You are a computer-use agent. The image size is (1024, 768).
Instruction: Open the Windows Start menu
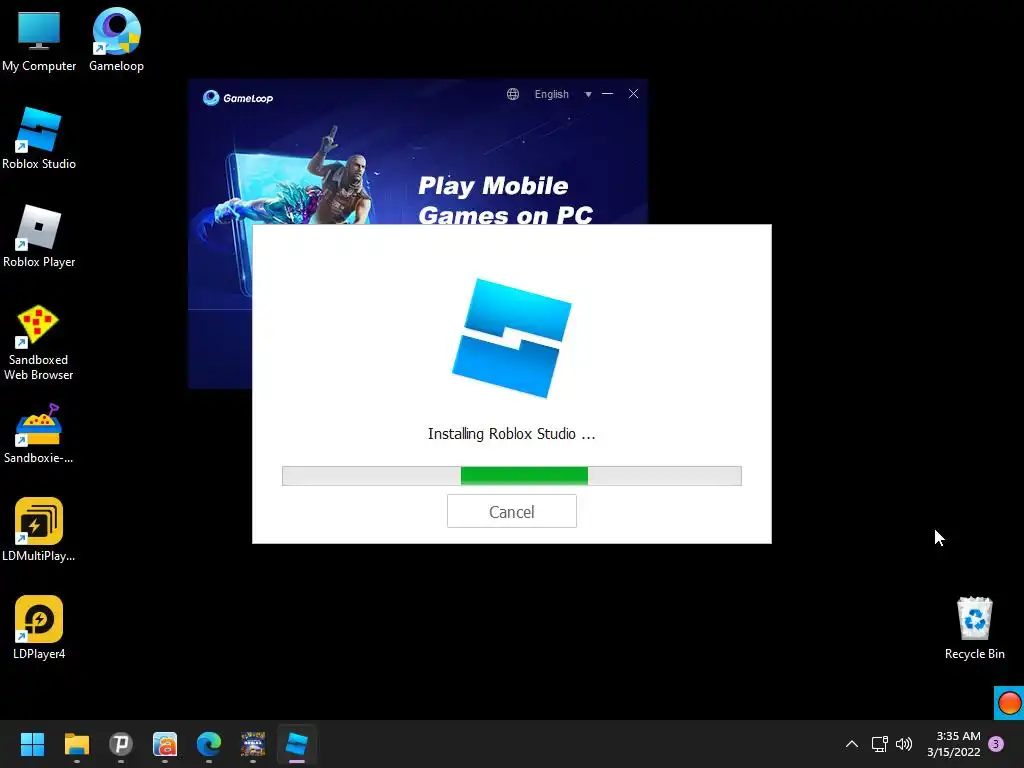pos(32,744)
